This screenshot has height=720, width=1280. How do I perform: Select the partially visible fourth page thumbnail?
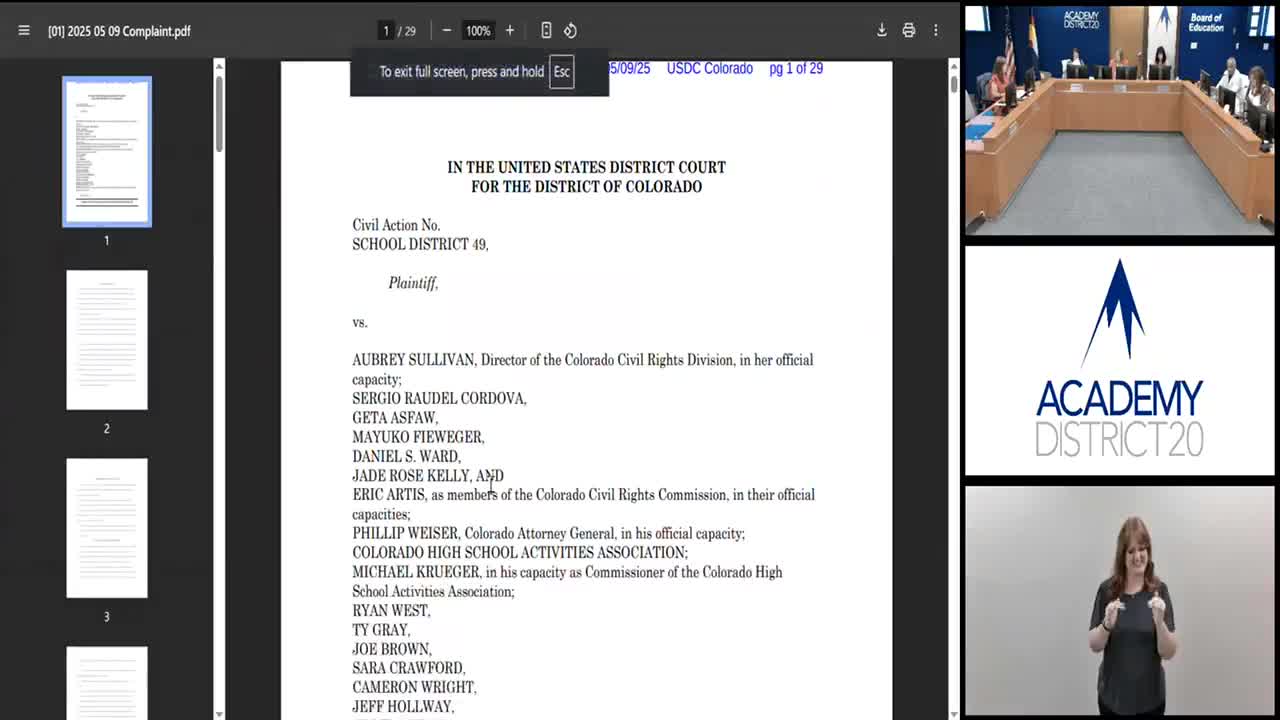coord(107,683)
